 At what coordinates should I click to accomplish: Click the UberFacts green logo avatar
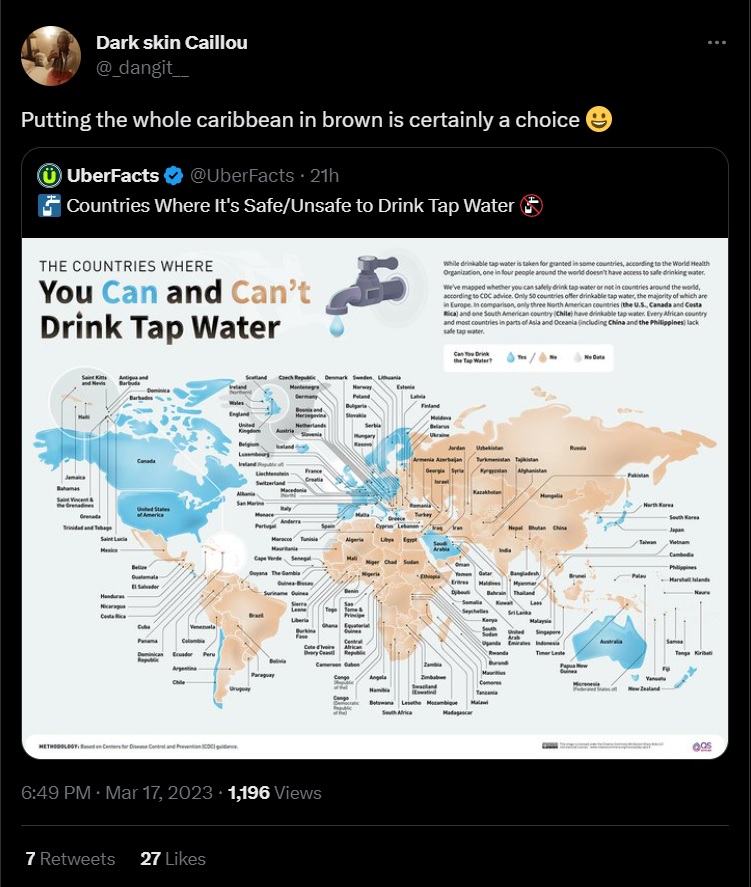click(x=49, y=175)
